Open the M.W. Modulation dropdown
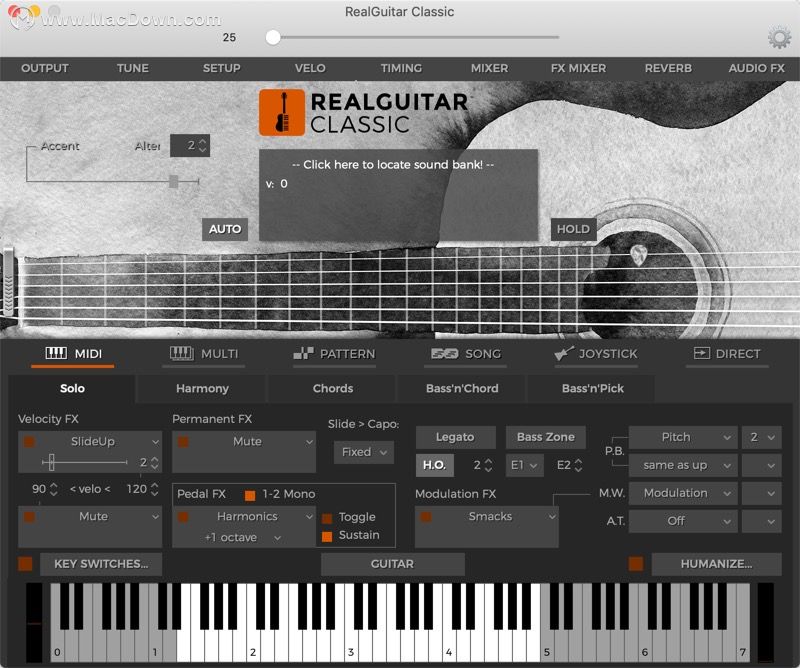 pos(683,493)
